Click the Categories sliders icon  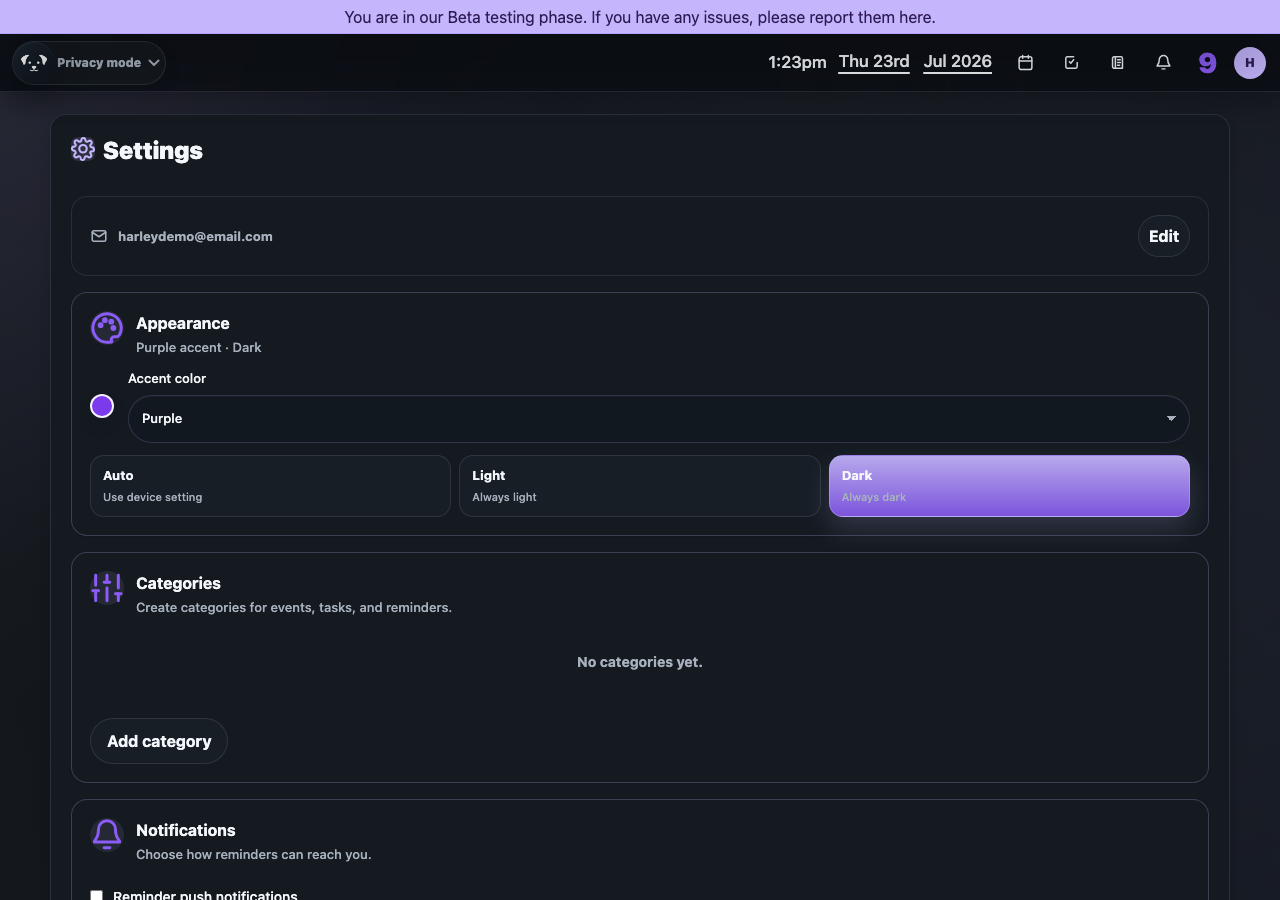click(107, 587)
